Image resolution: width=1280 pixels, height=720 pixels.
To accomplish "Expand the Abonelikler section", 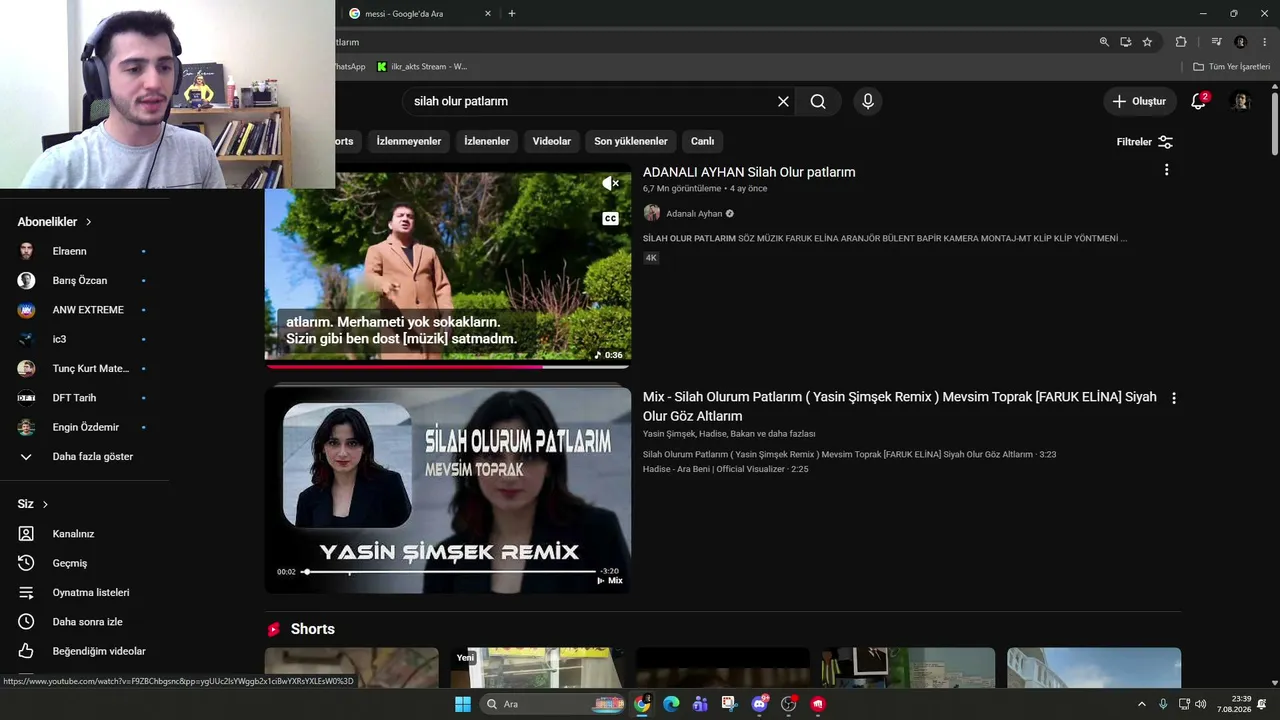I will (x=55, y=222).
